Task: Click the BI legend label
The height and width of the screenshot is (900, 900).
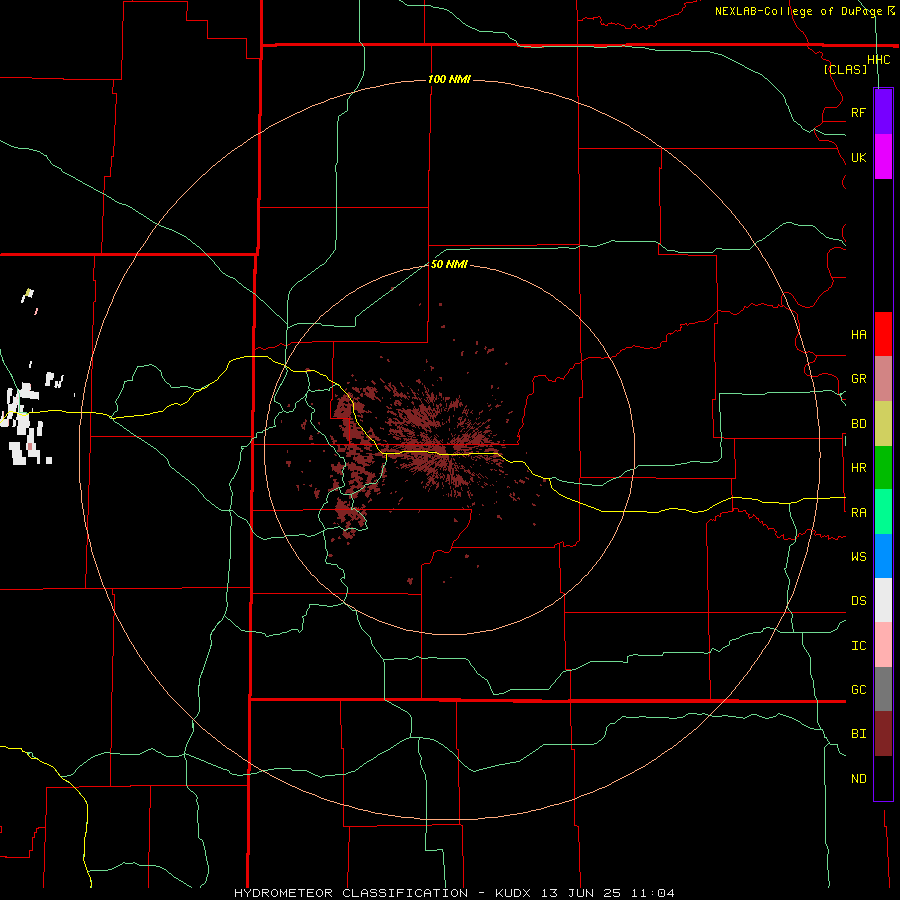Action: 858,734
